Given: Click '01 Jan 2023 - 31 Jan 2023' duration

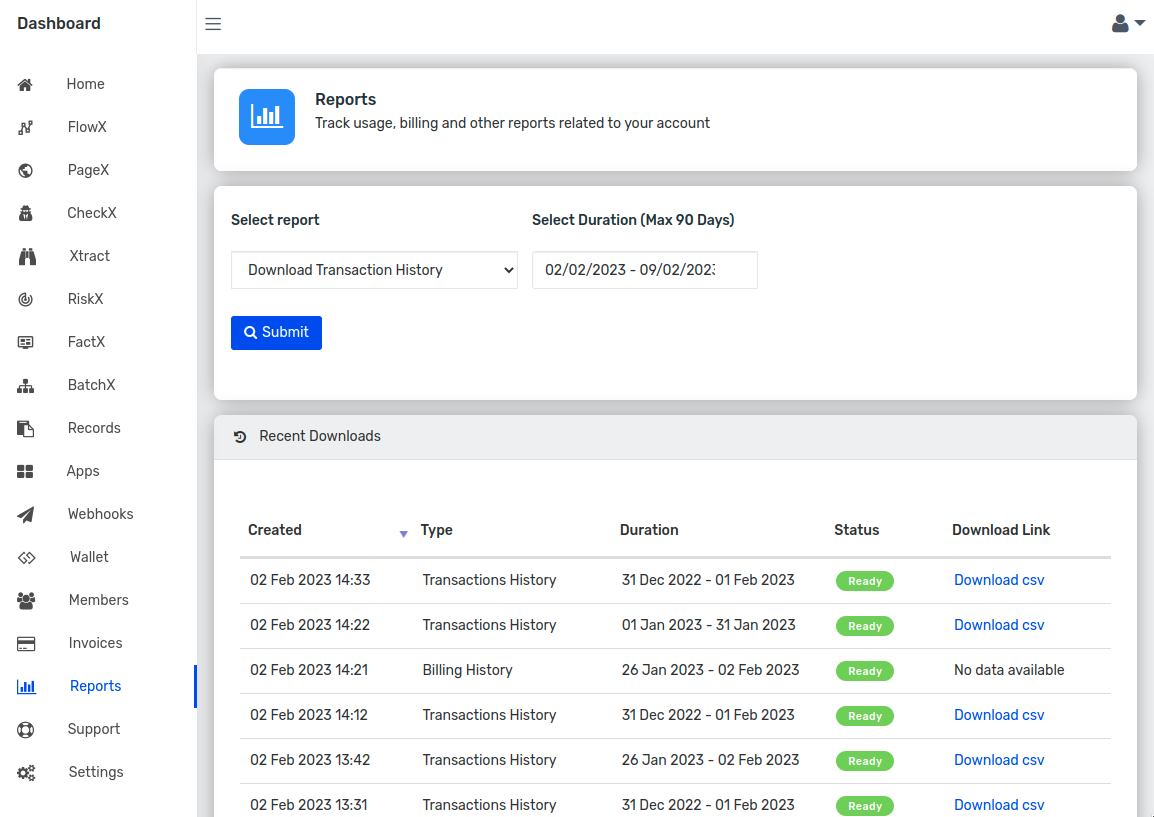Looking at the screenshot, I should (708, 625).
